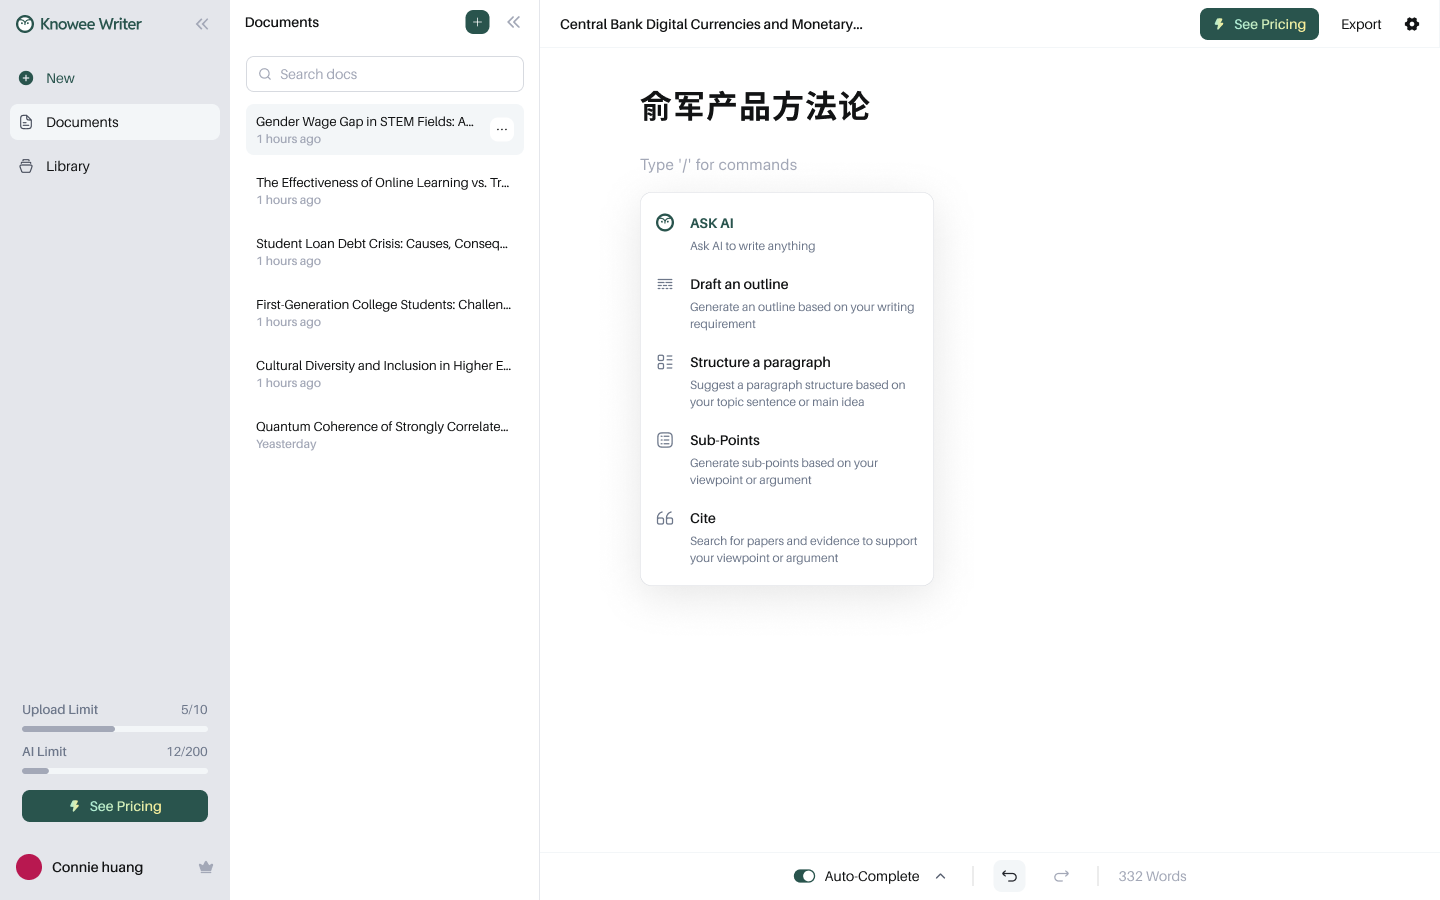Click the 332 Words counter
Image resolution: width=1440 pixels, height=900 pixels.
(1152, 876)
